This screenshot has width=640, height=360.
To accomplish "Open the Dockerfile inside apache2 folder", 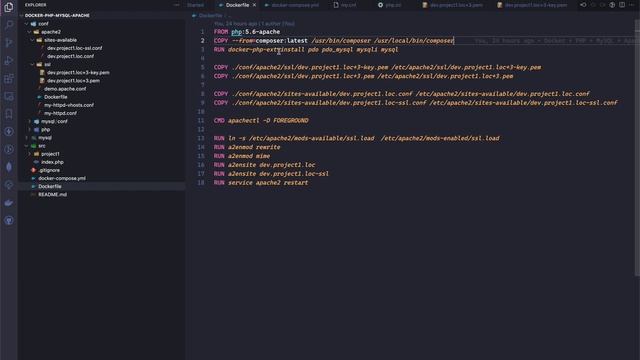I will pyautogui.click(x=56, y=97).
